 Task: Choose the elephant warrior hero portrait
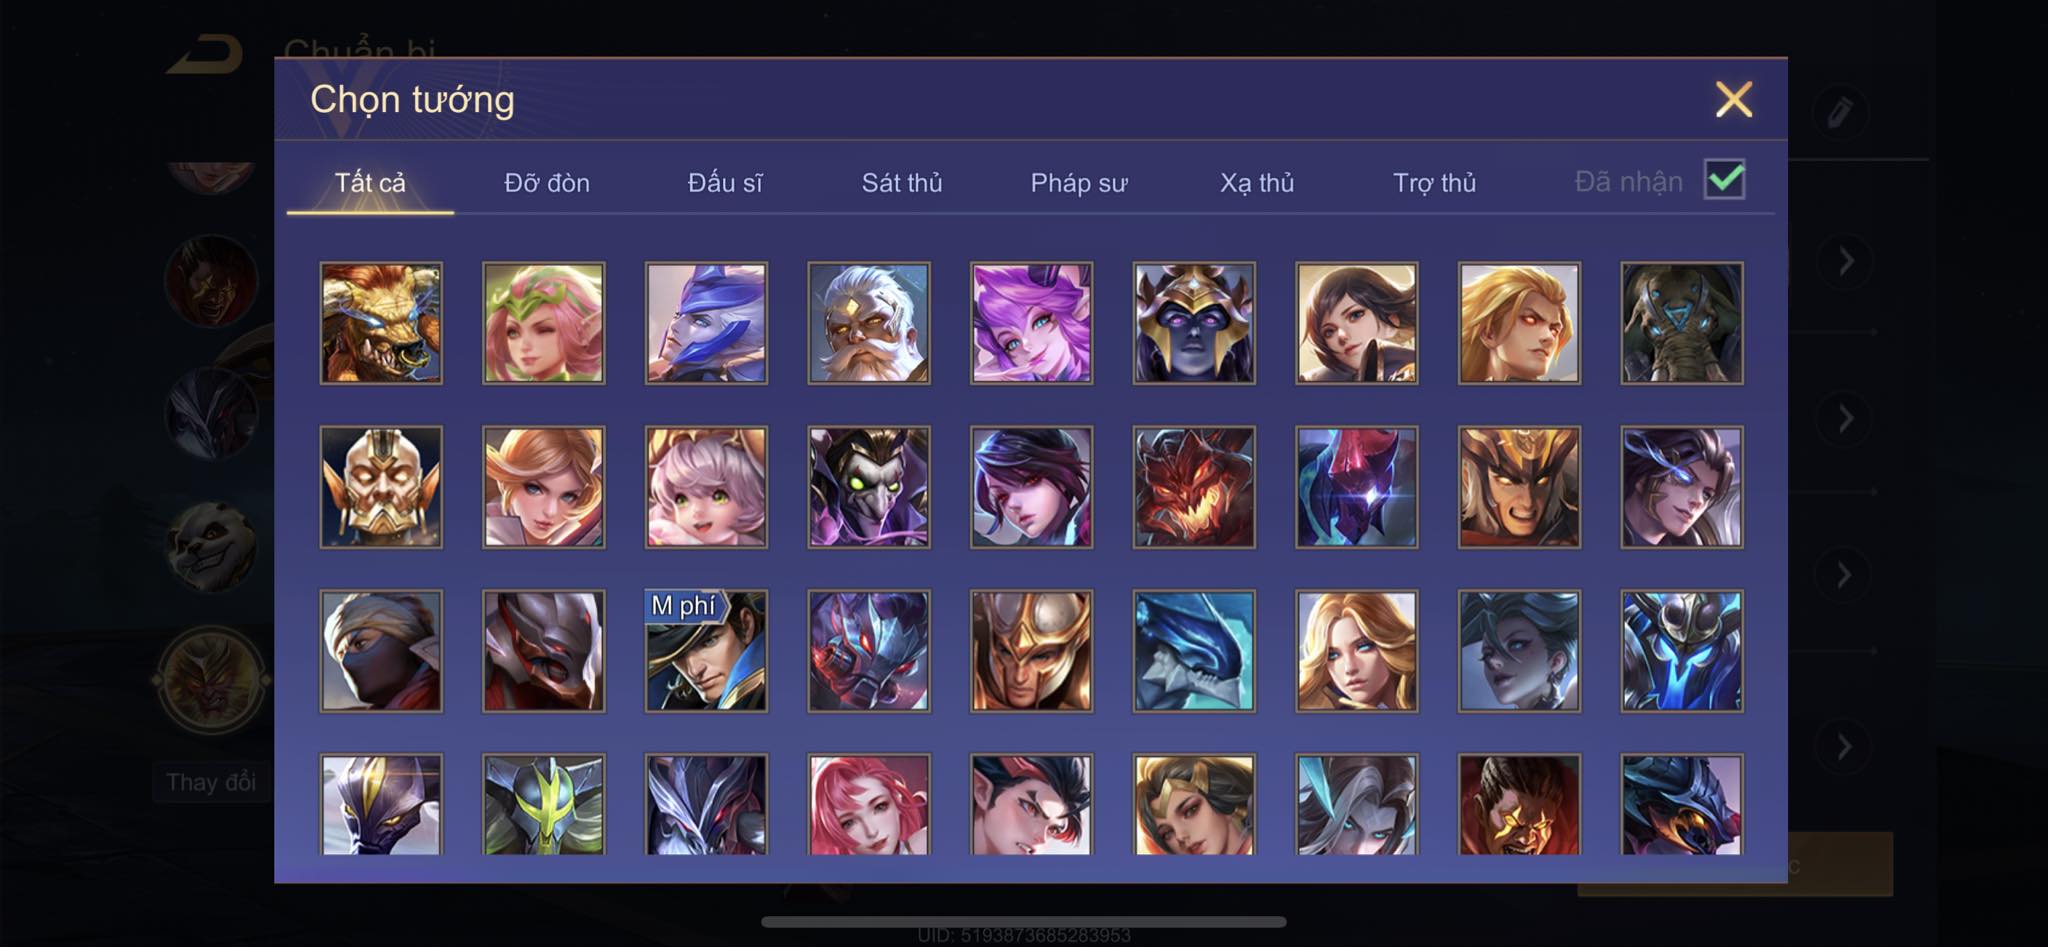point(1682,323)
